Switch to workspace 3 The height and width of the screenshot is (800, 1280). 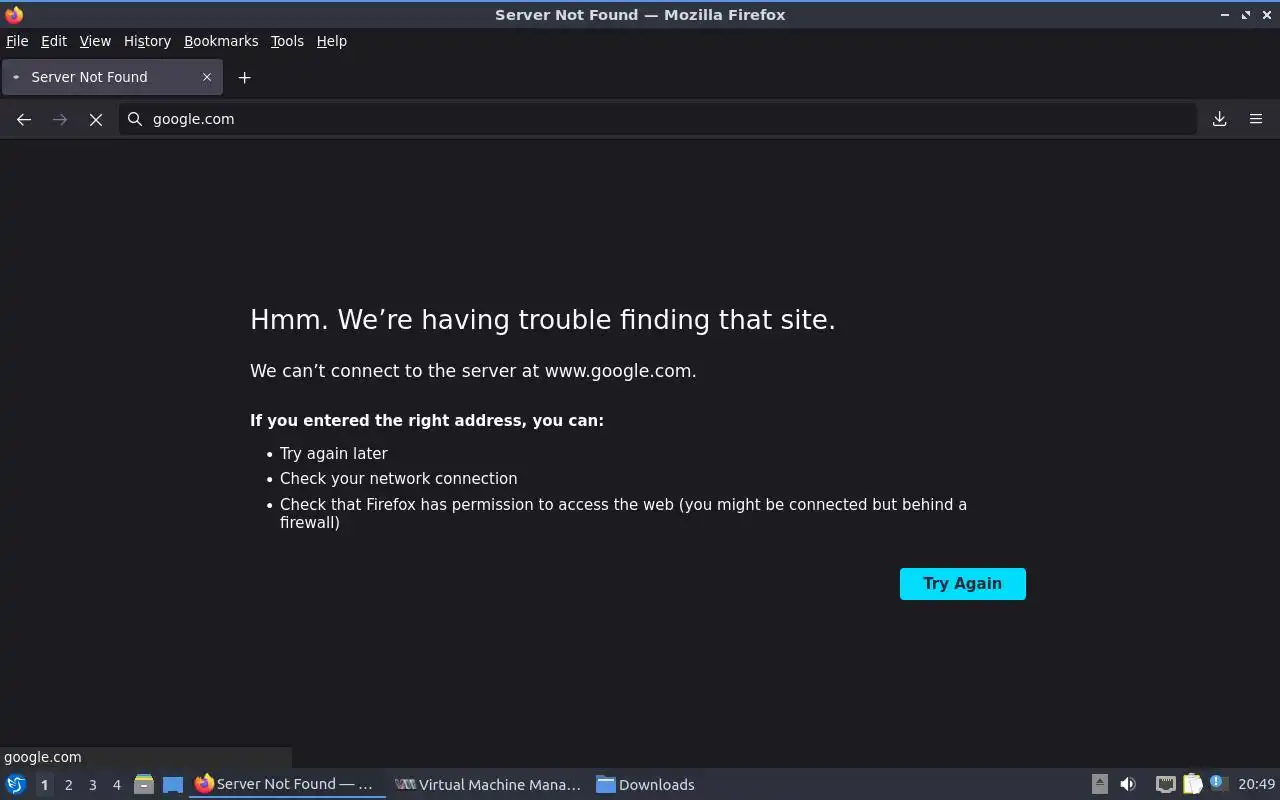[92, 785]
